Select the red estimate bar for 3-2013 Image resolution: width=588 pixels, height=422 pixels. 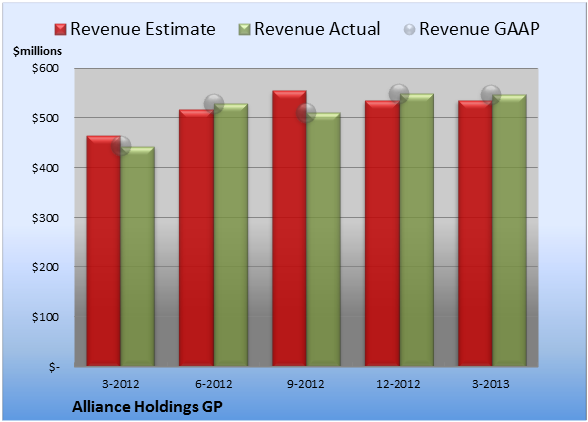click(x=475, y=233)
